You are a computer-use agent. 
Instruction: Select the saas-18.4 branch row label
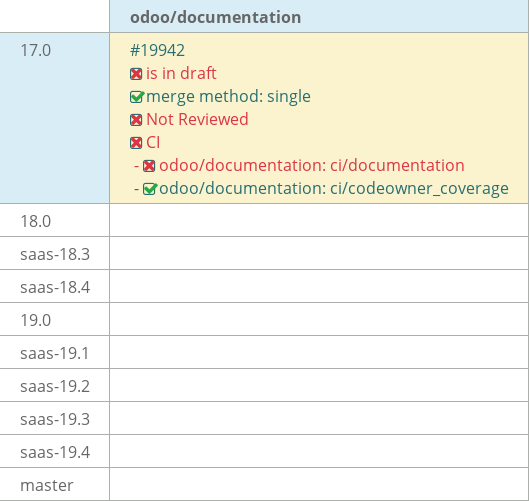(55, 287)
